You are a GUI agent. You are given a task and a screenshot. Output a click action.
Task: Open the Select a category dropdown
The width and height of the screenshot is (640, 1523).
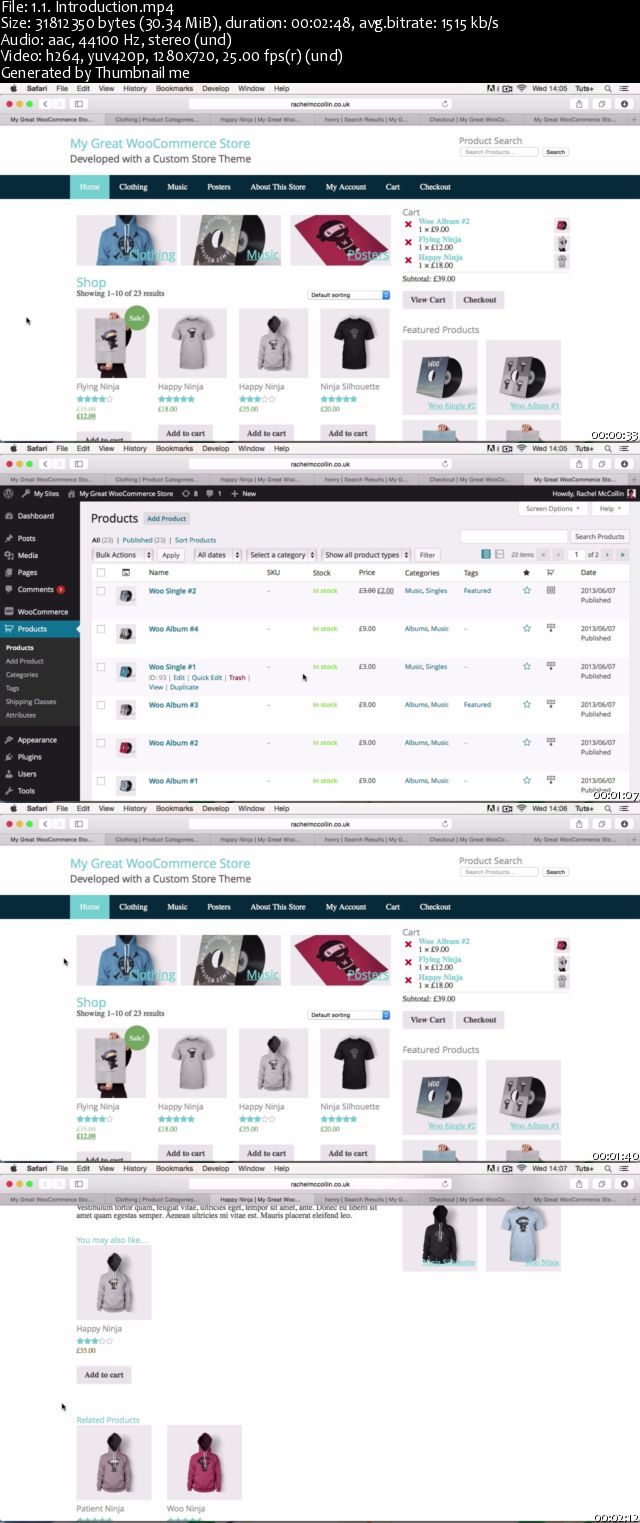click(282, 555)
